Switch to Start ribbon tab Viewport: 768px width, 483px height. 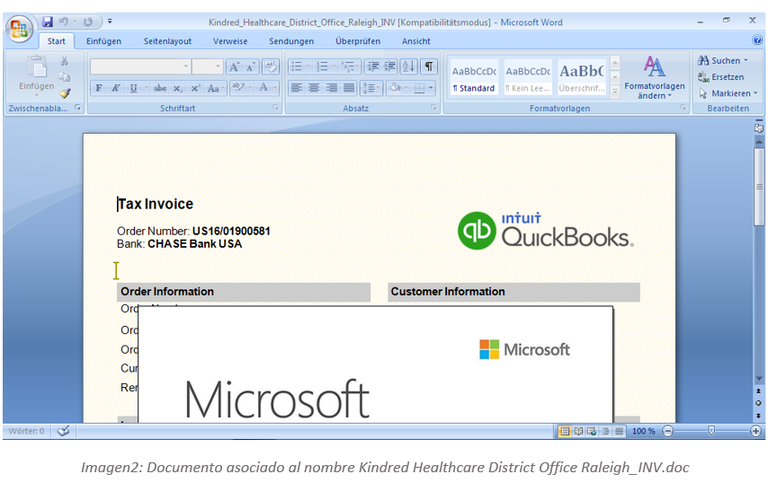click(56, 41)
